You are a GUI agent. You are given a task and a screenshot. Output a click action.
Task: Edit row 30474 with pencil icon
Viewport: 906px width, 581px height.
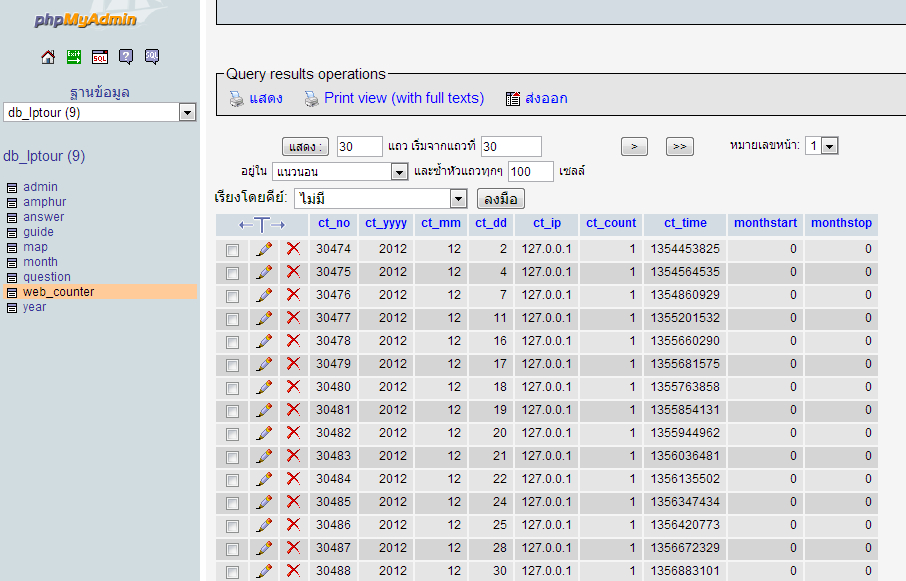(x=264, y=249)
